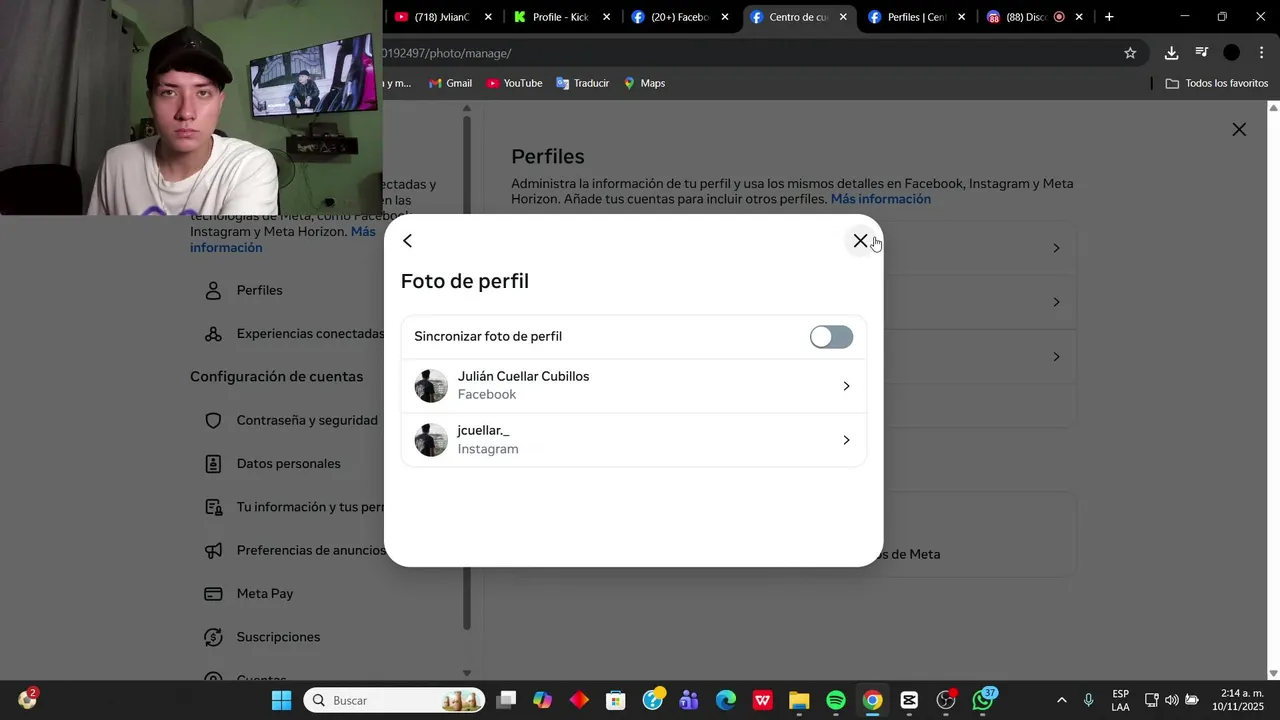Open Microsoft Store from taskbar
The image size is (1280, 720).
coord(616,700)
